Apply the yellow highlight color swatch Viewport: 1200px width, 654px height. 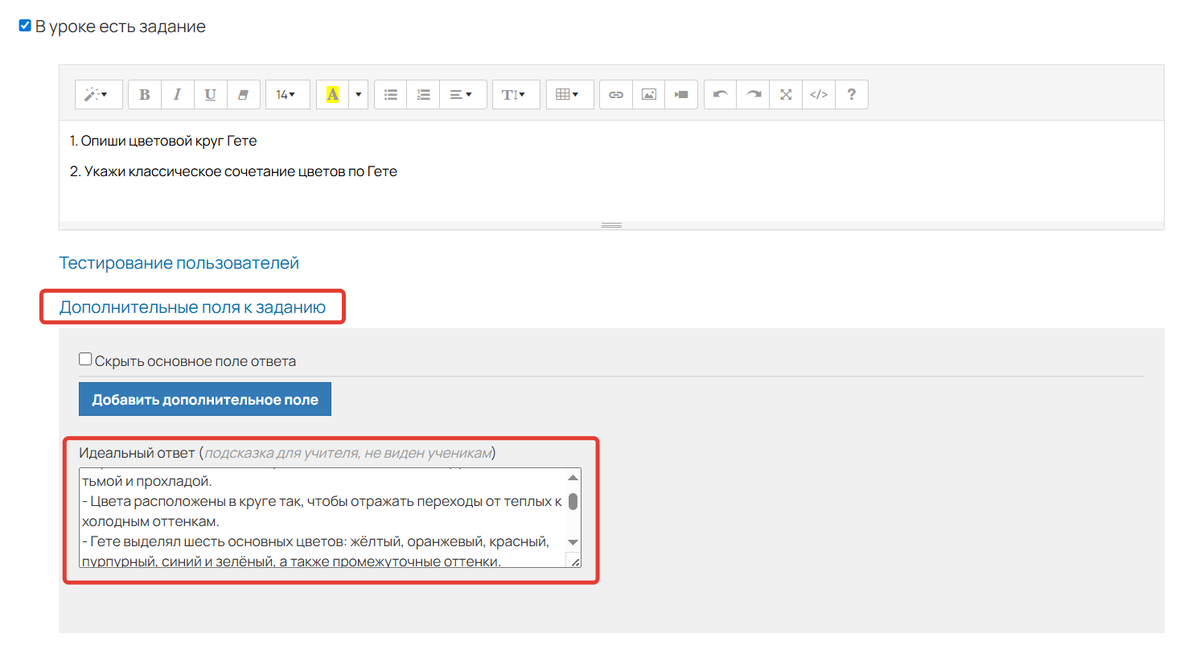[x=332, y=94]
